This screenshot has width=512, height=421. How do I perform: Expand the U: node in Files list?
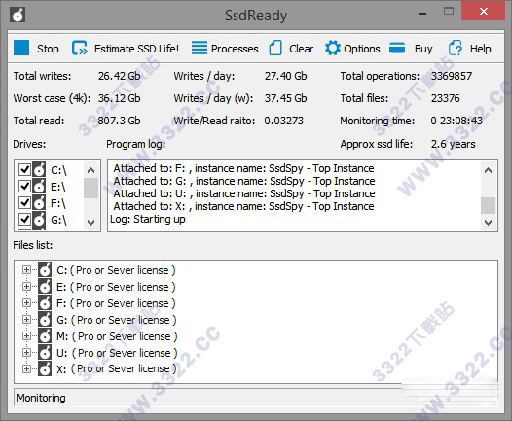26,352
